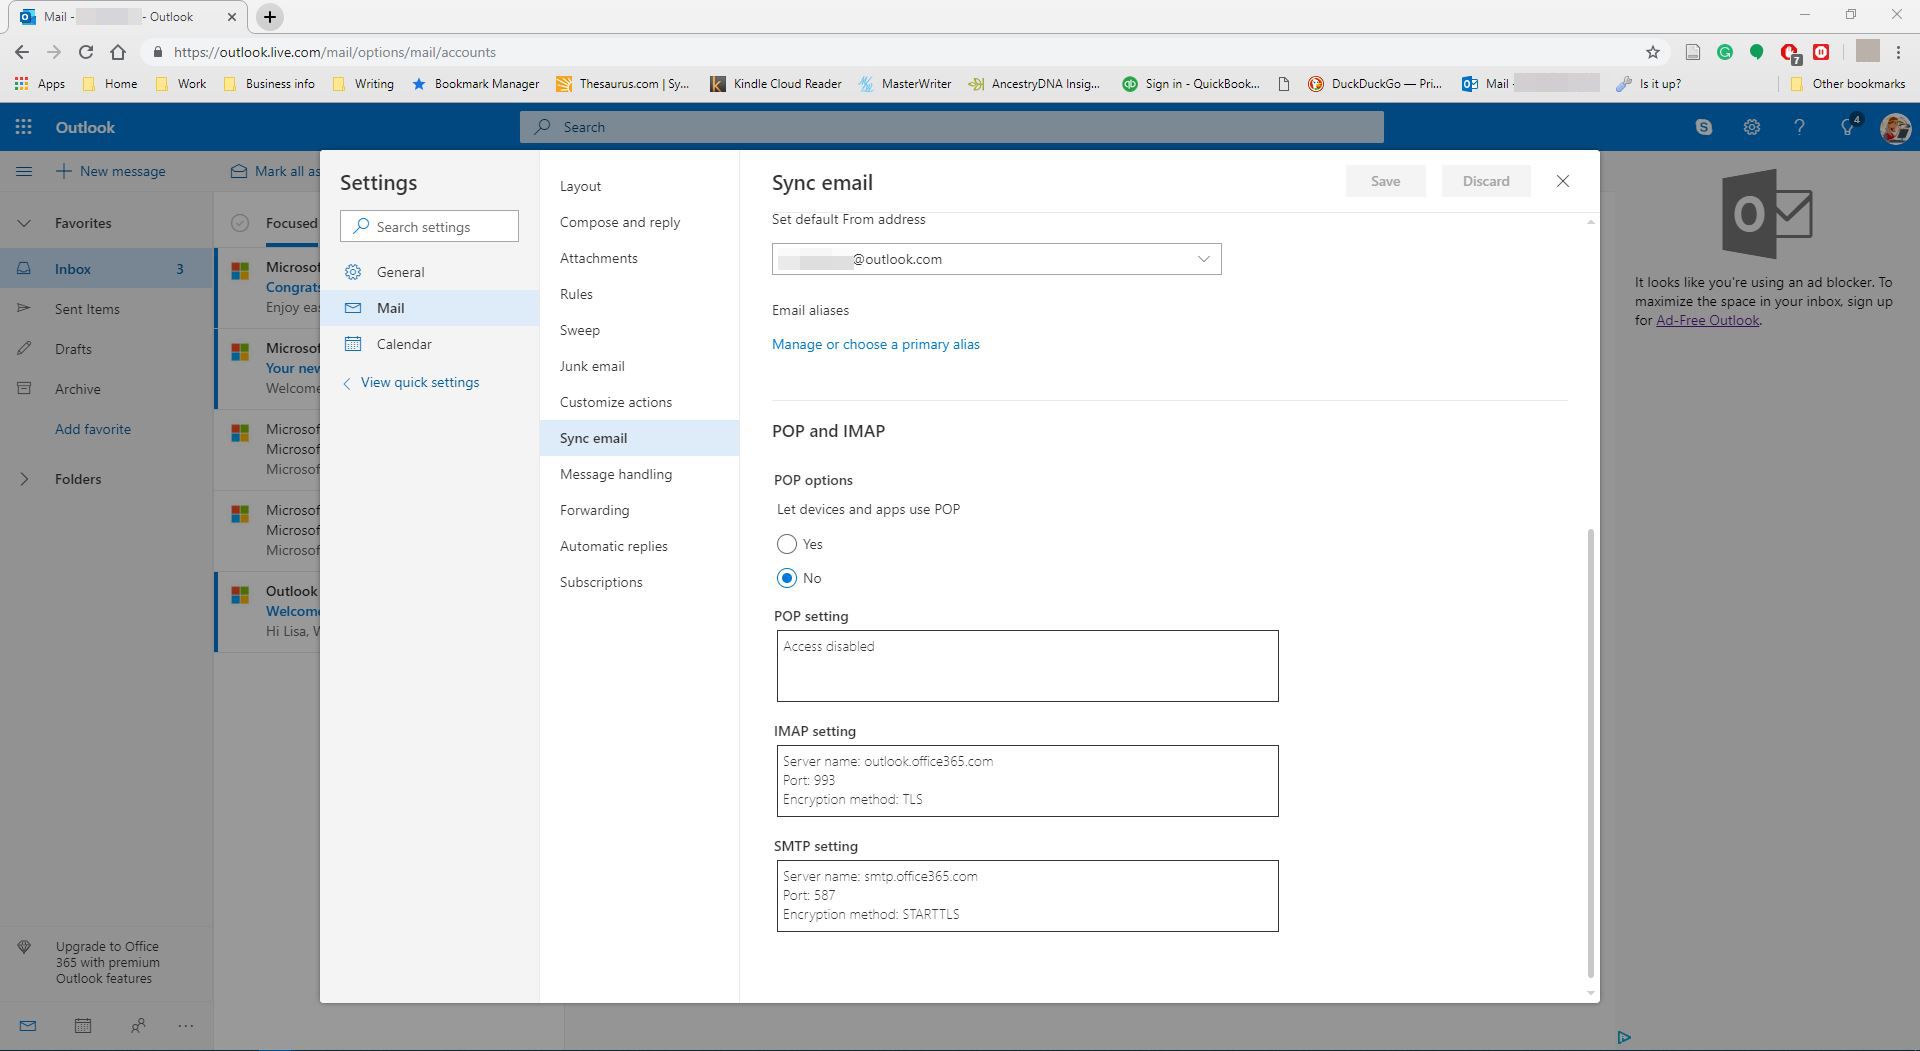This screenshot has height=1051, width=1920.
Task: Click Add favorite link
Action: (93, 429)
